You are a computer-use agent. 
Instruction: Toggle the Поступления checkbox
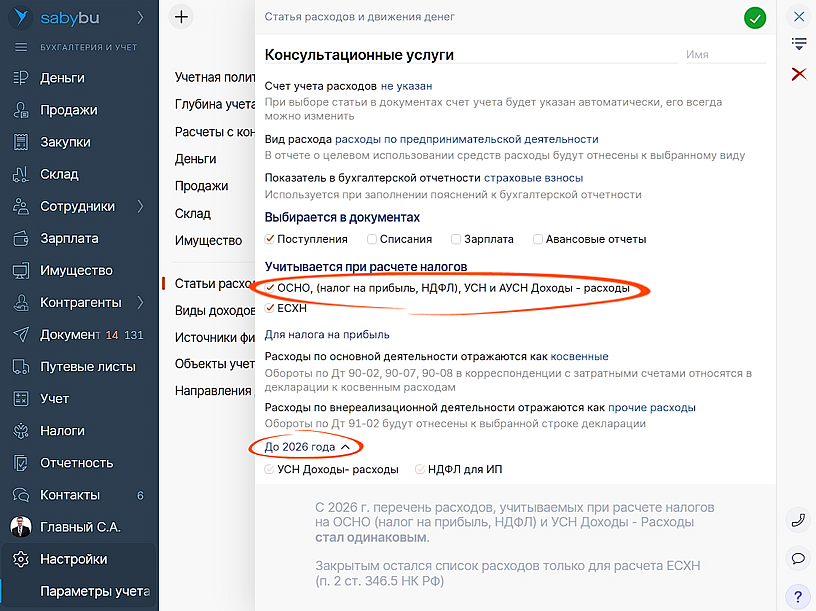pos(270,239)
